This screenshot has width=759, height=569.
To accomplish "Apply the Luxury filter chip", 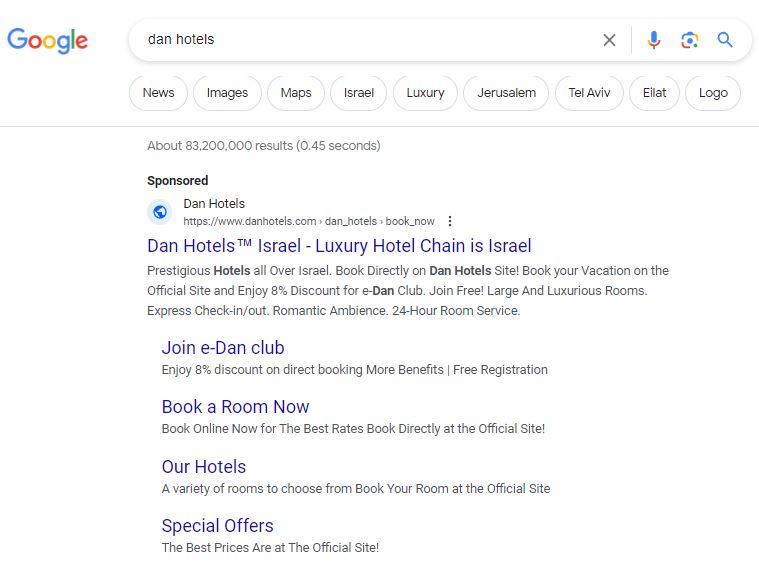I will click(425, 93).
